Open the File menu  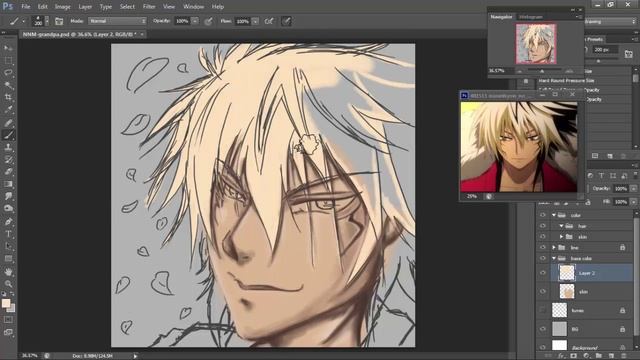[x=26, y=7]
